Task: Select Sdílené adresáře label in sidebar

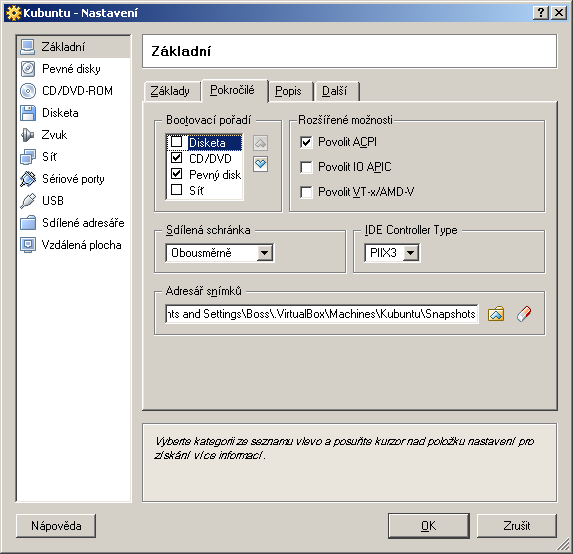Action: pyautogui.click(x=83, y=223)
